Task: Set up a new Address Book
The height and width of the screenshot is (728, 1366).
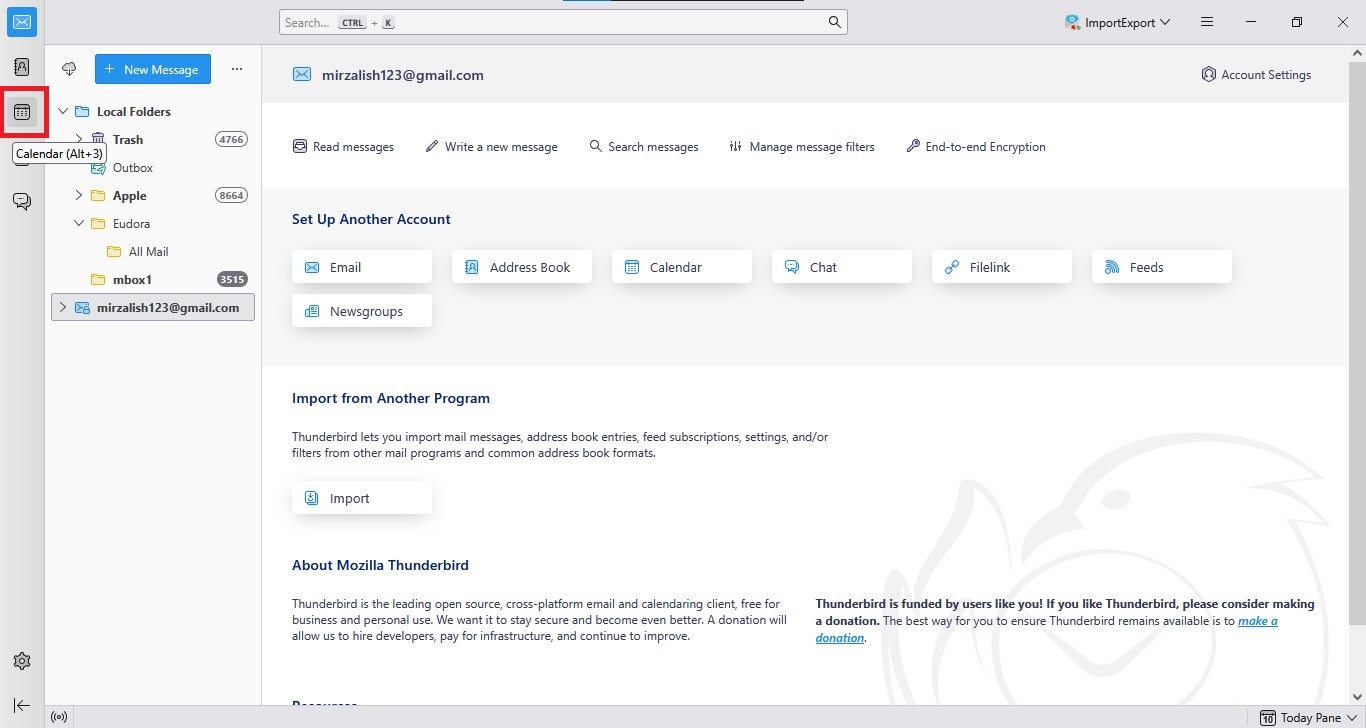Action: click(x=522, y=267)
